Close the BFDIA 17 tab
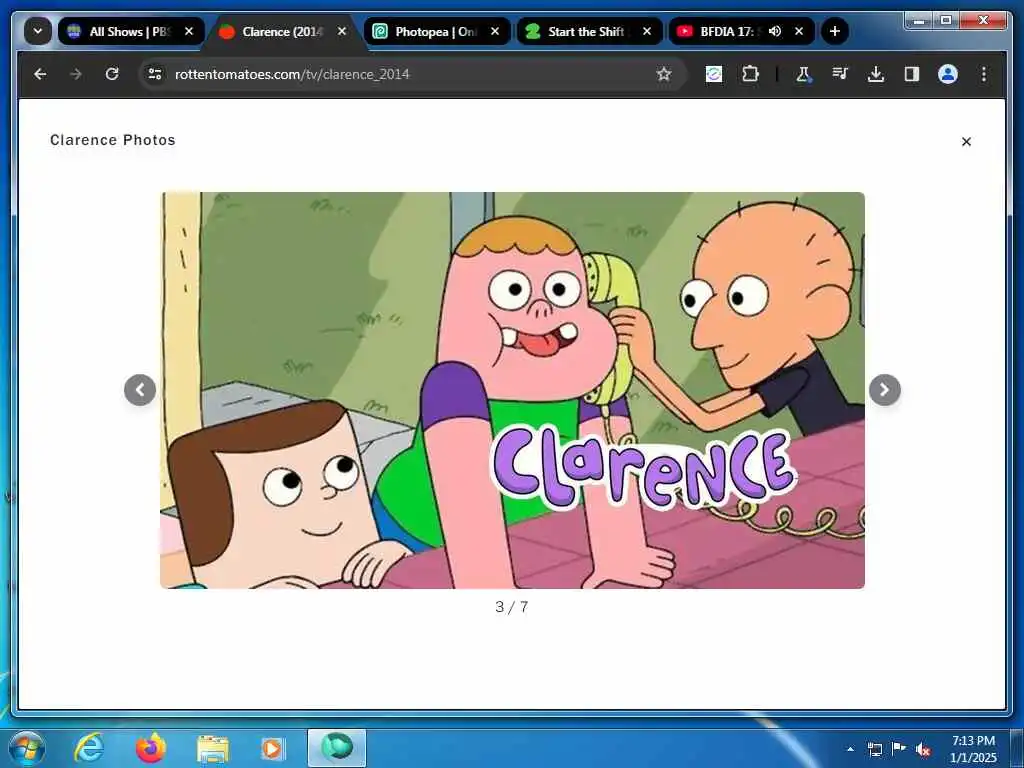 point(799,31)
